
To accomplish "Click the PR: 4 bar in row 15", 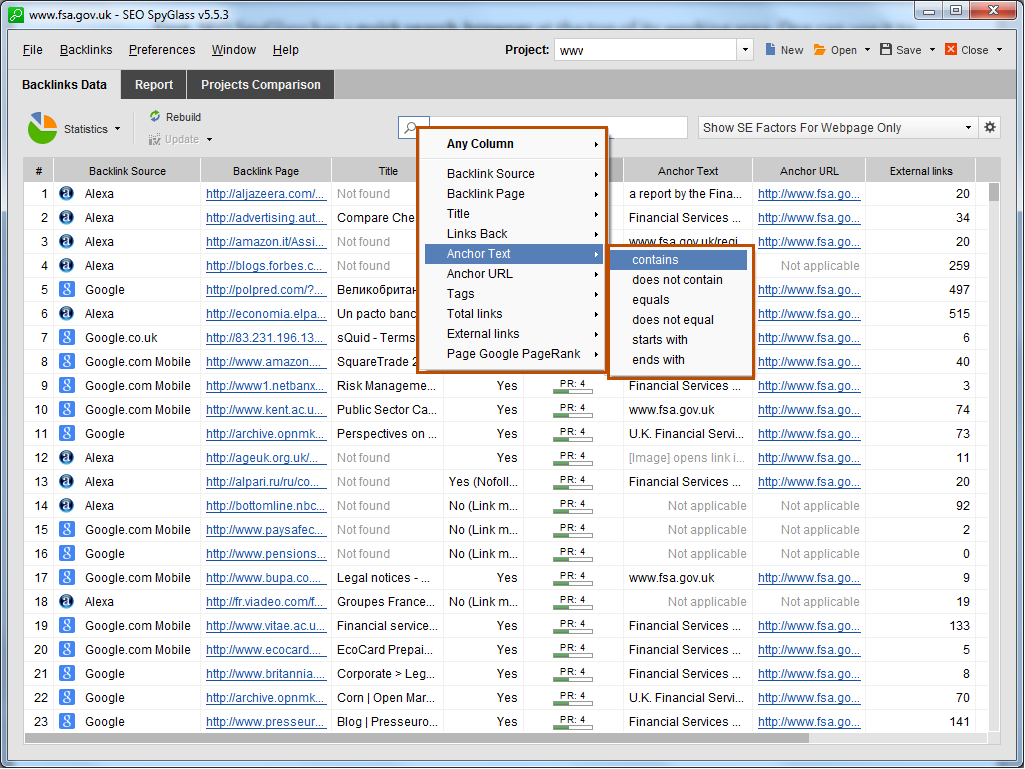I will (573, 530).
